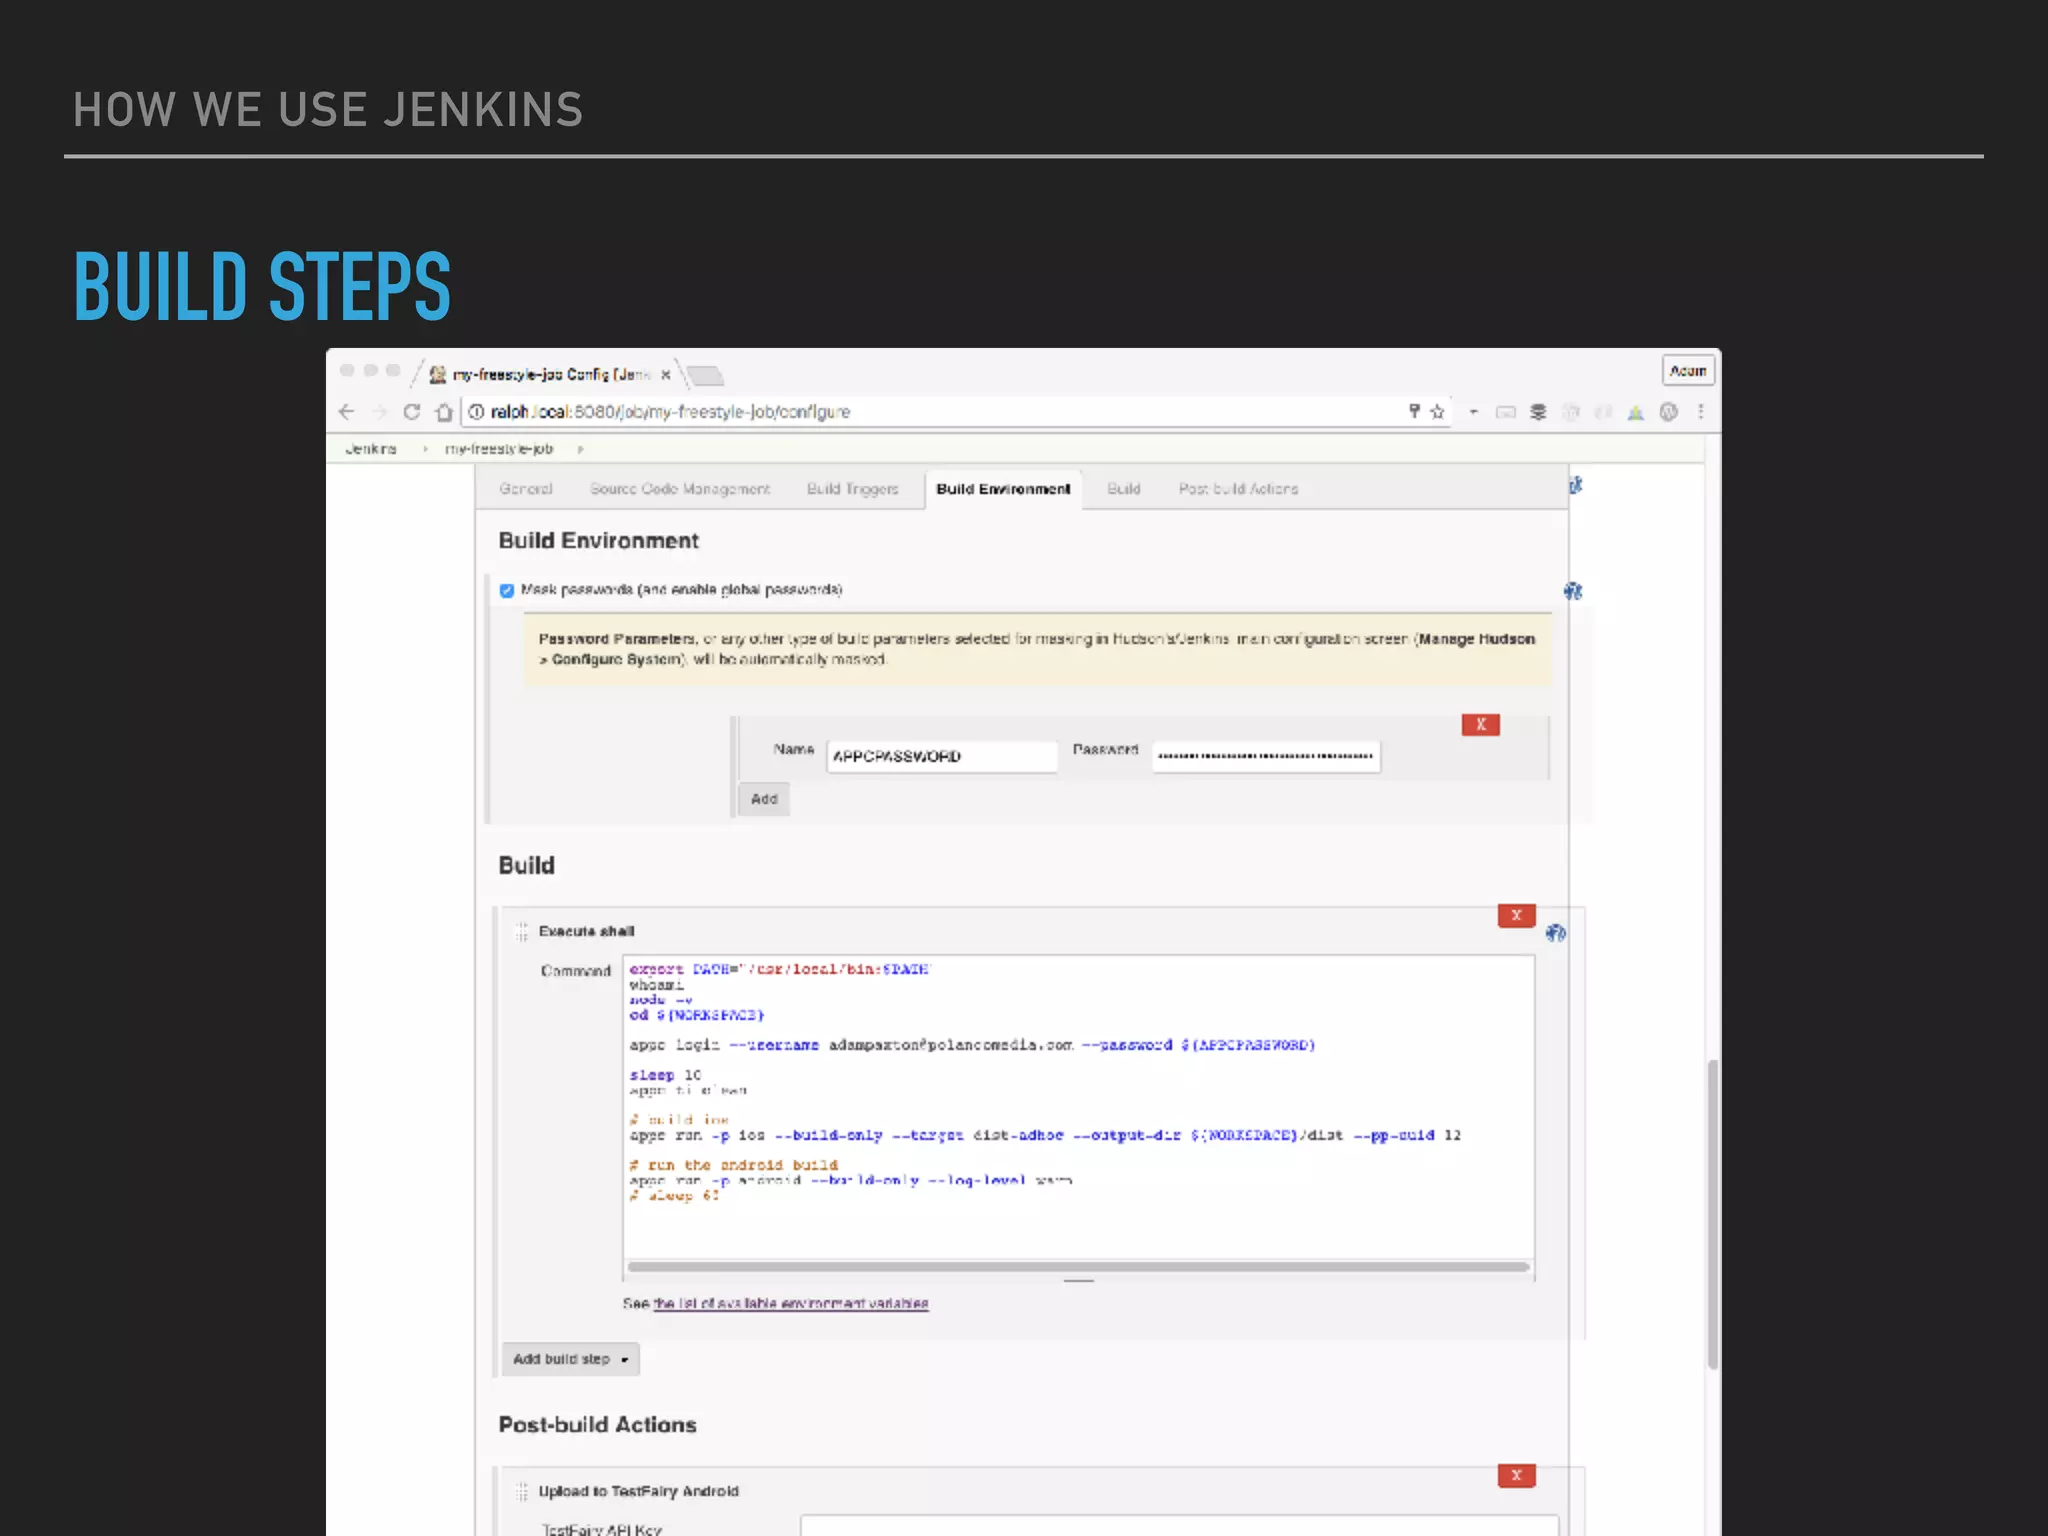2048x1536 pixels.
Task: Switch to the Source Code Management tab
Action: coord(680,489)
